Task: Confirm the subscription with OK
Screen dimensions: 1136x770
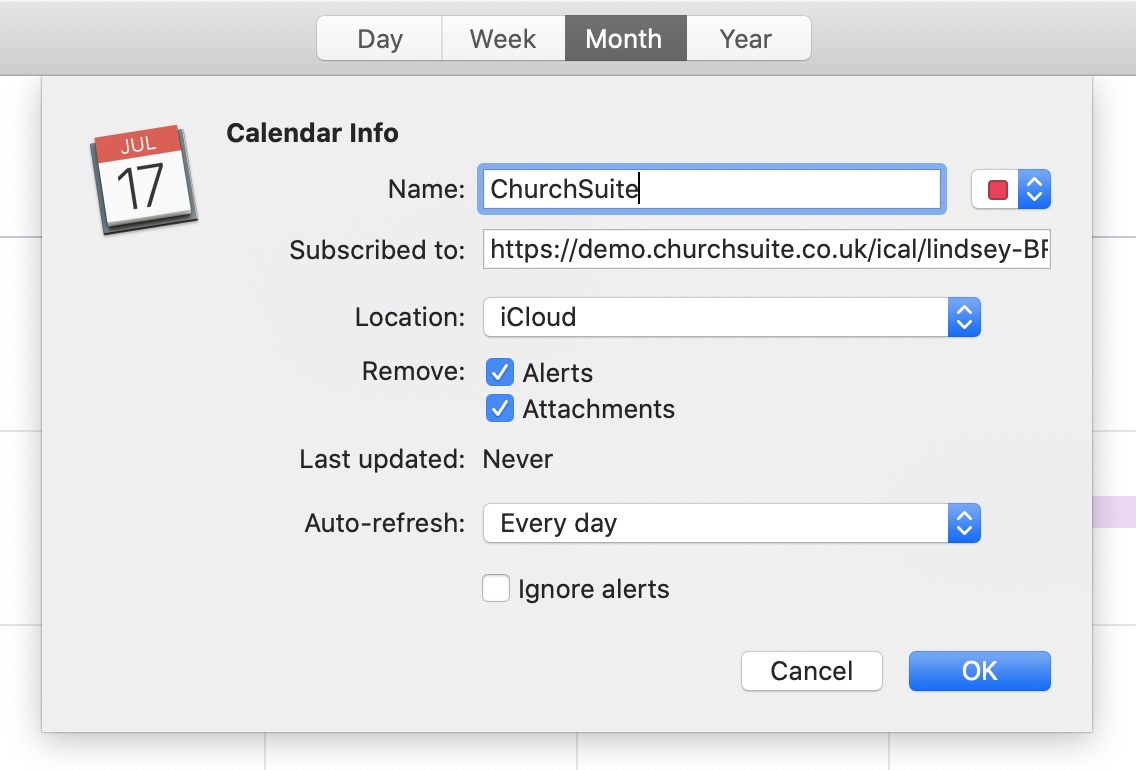Action: click(978, 671)
